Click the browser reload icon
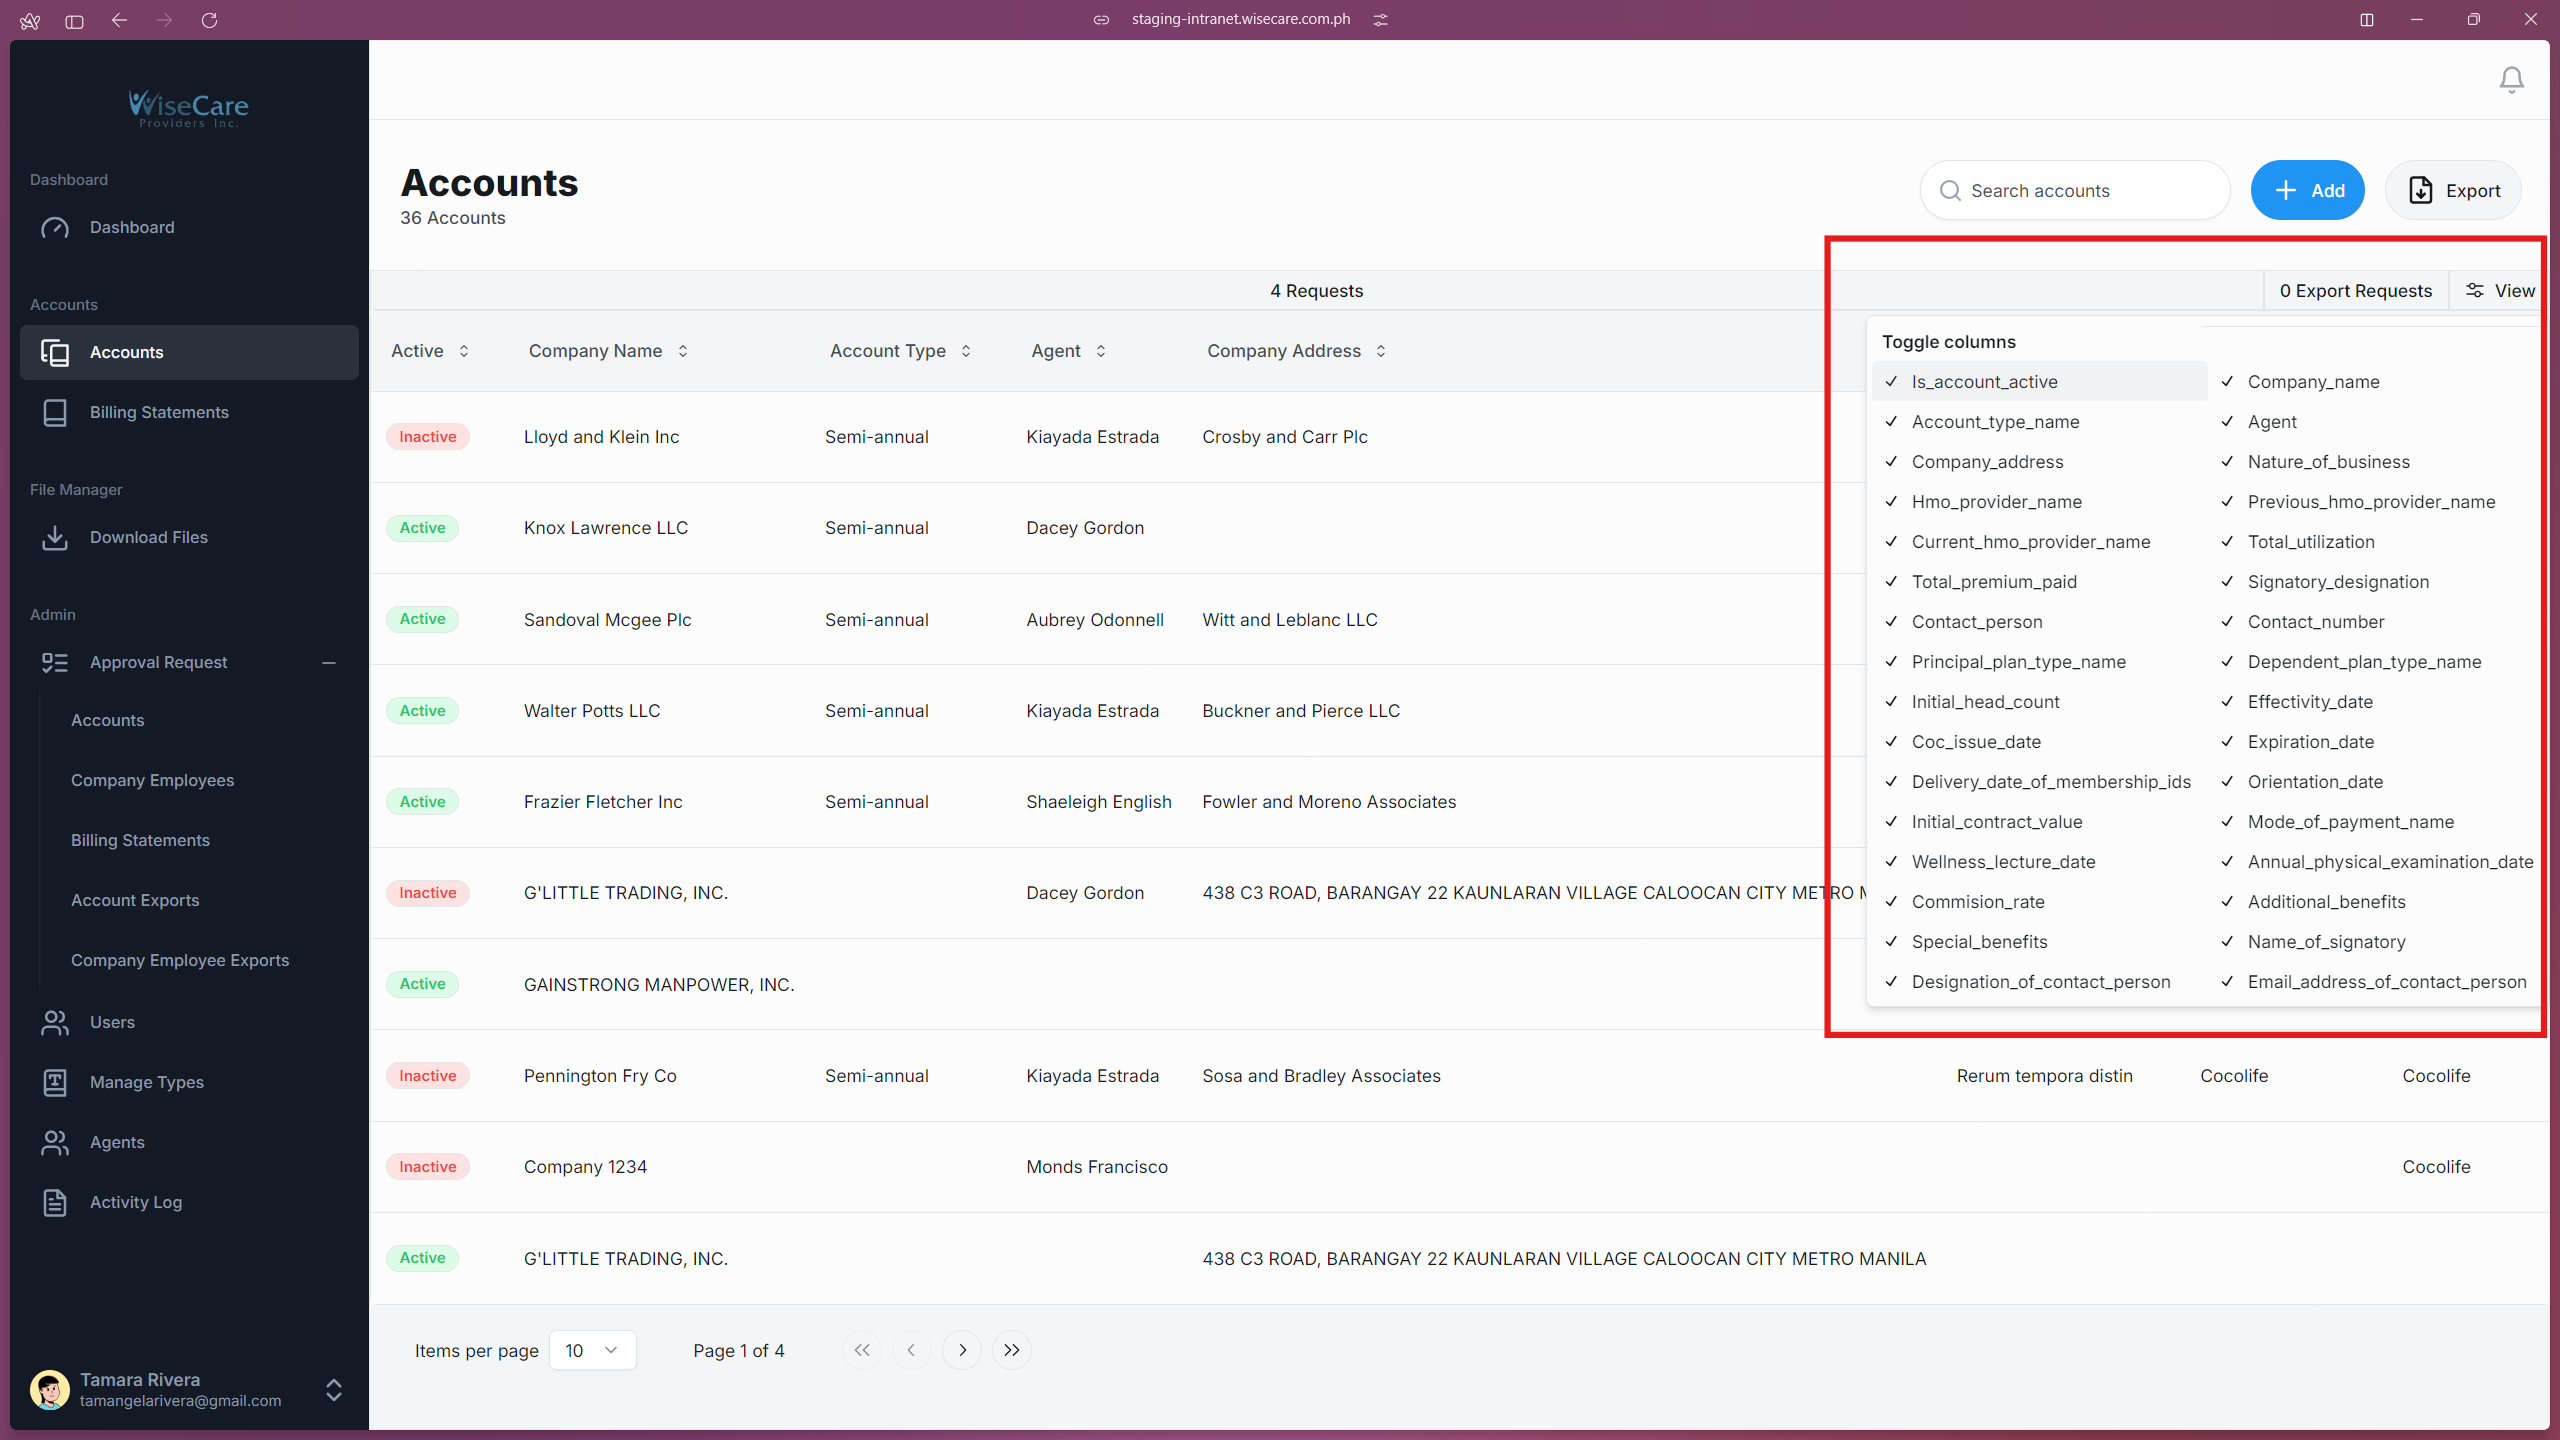 click(209, 20)
